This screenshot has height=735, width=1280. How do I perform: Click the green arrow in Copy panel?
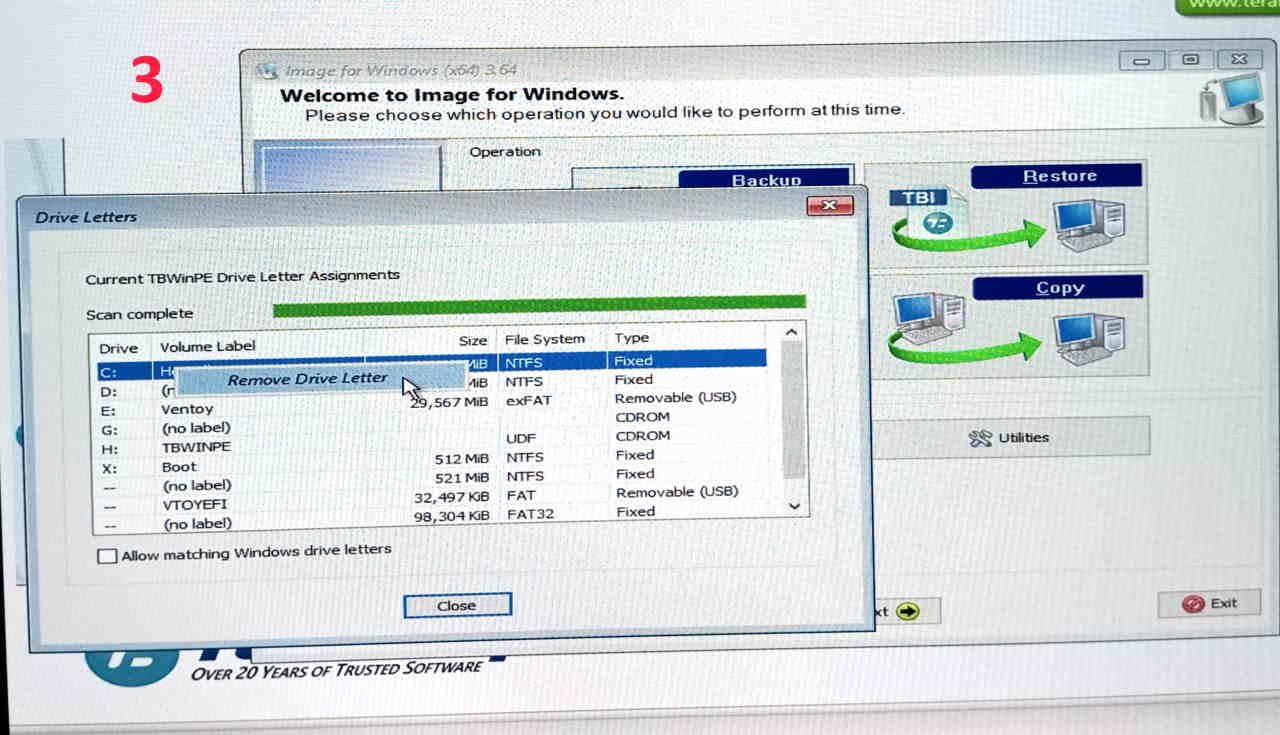click(x=965, y=348)
